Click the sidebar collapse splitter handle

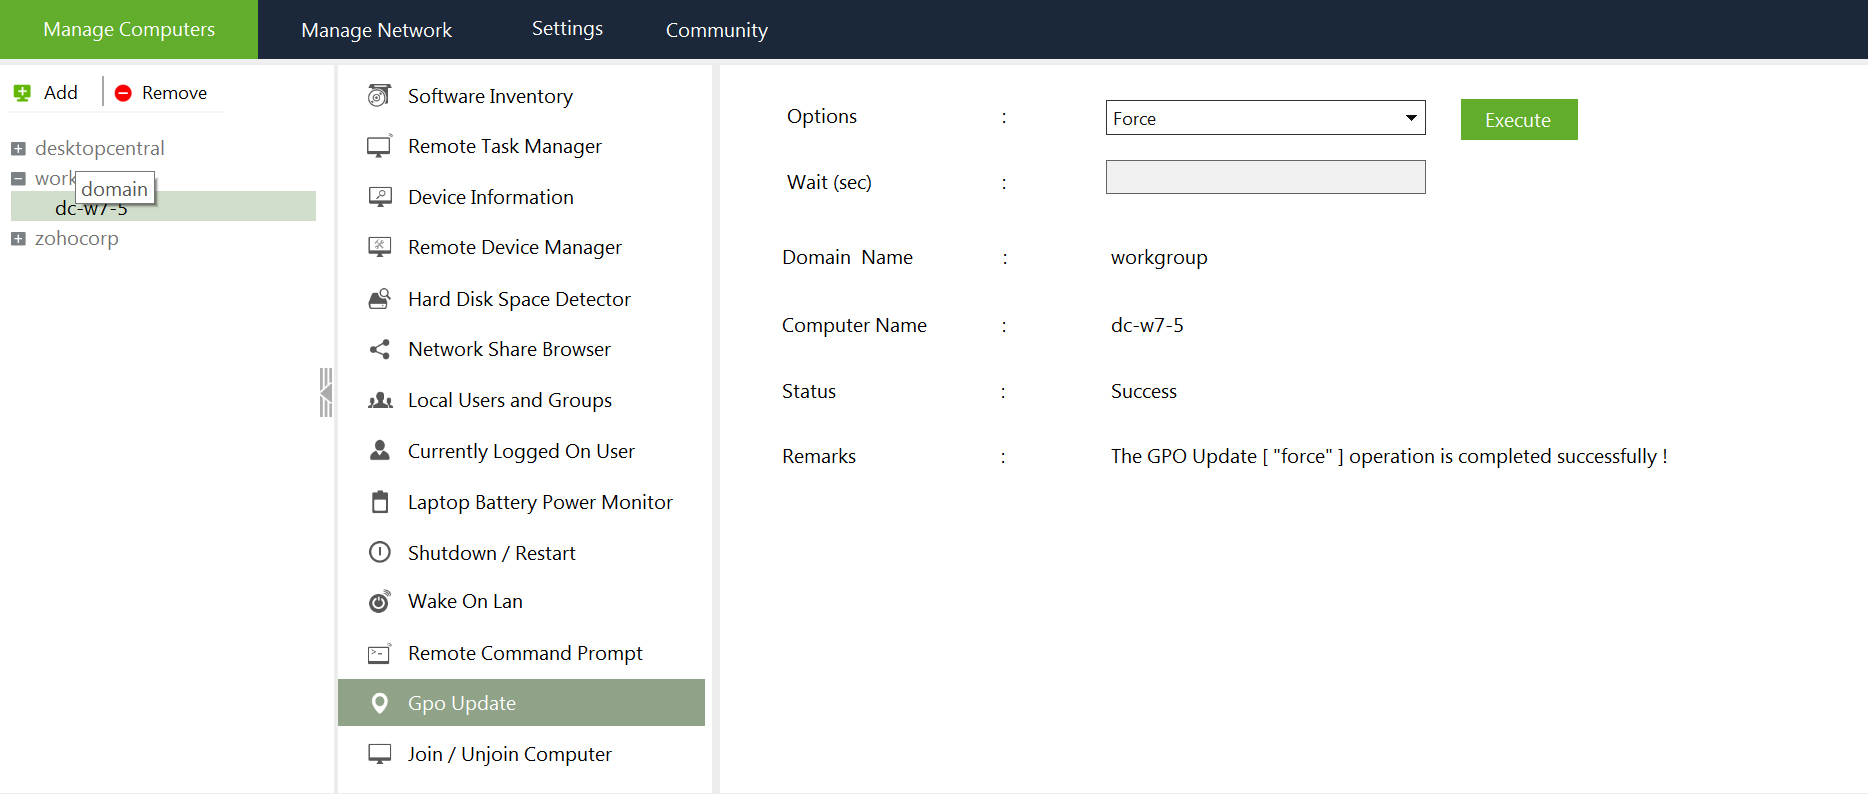pyautogui.click(x=325, y=392)
